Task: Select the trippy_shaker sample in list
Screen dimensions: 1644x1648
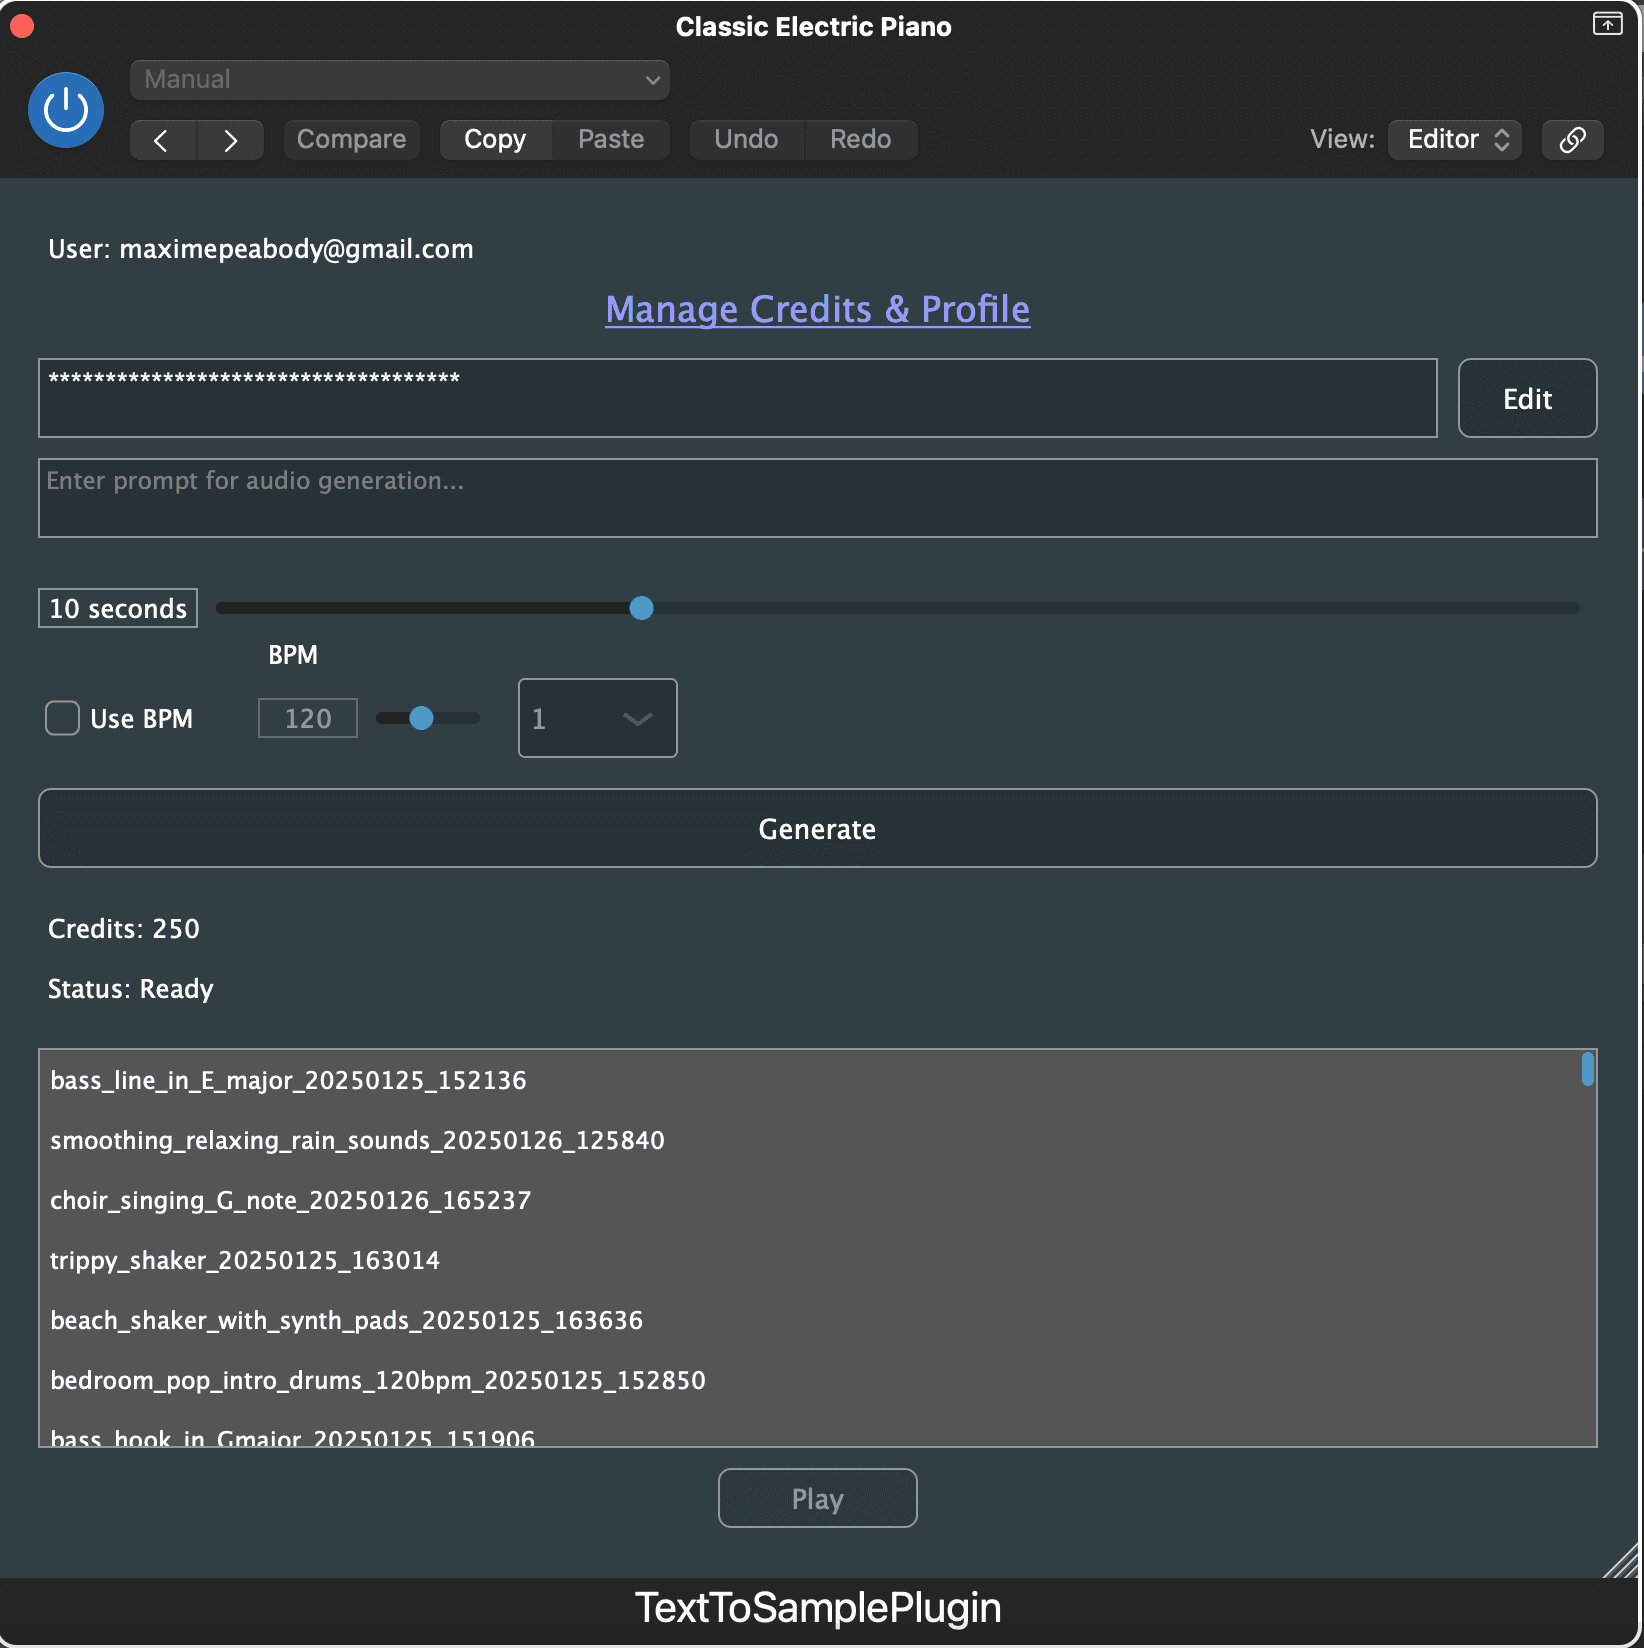Action: tap(245, 1260)
